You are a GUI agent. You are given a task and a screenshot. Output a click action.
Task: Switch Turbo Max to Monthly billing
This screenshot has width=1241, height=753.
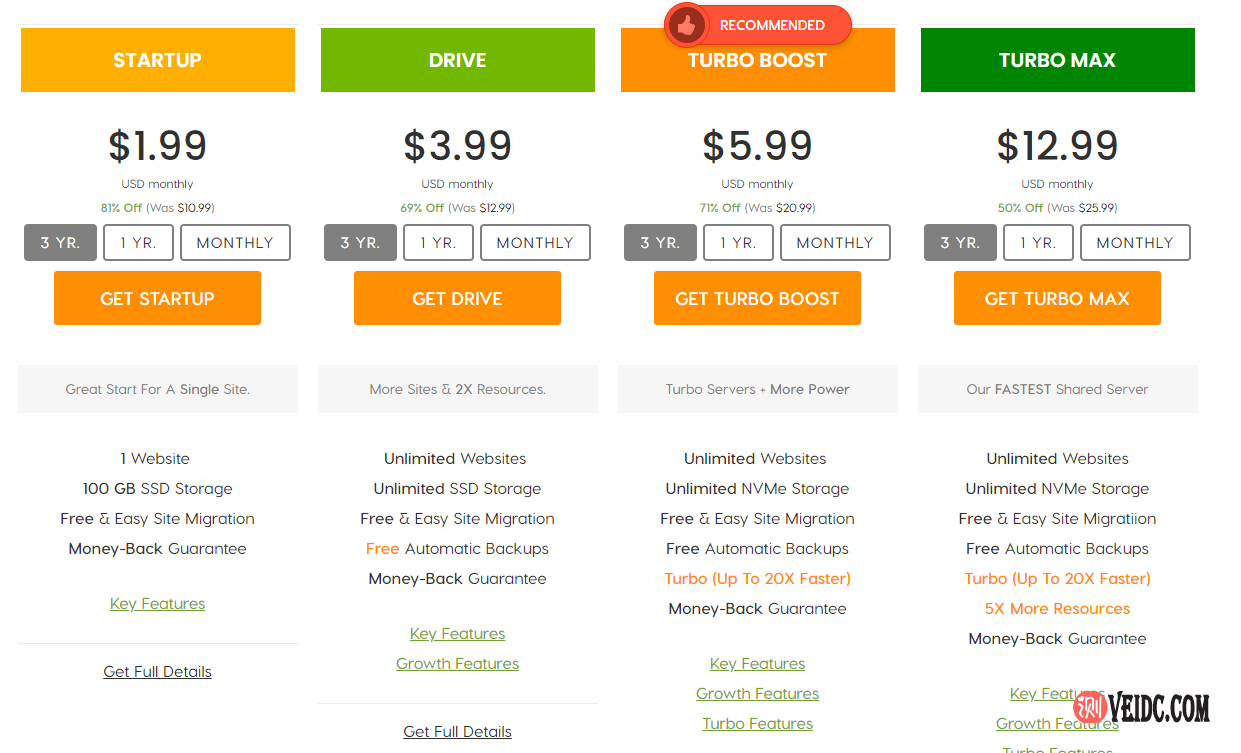click(x=1135, y=243)
